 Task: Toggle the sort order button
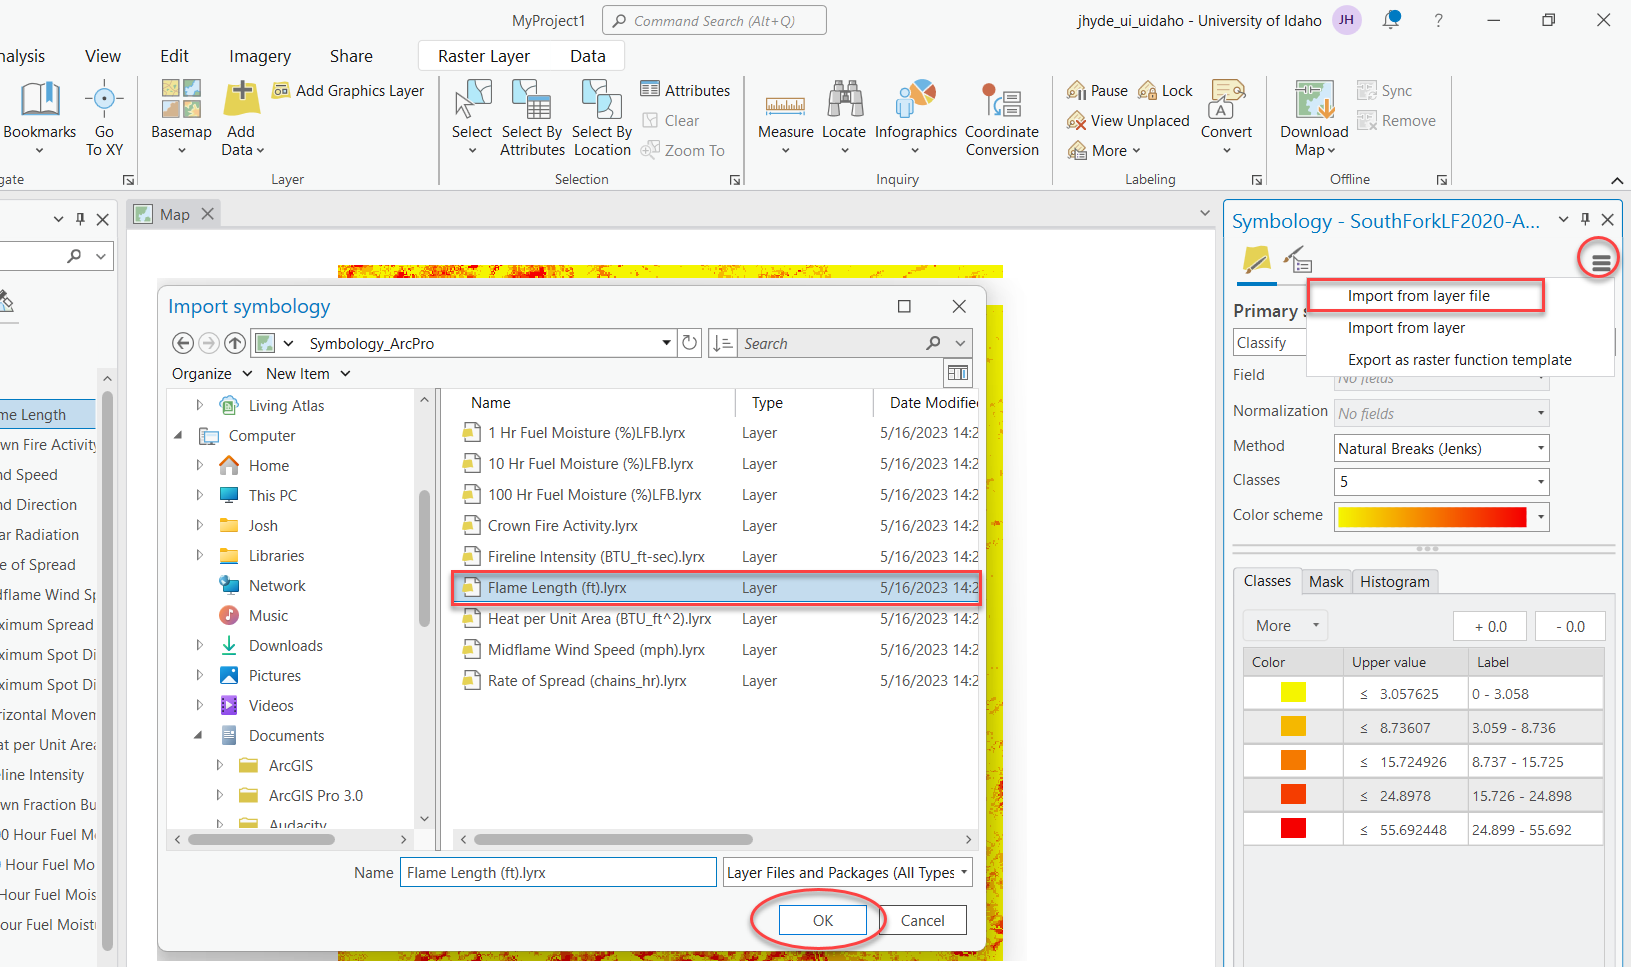pyautogui.click(x=723, y=343)
